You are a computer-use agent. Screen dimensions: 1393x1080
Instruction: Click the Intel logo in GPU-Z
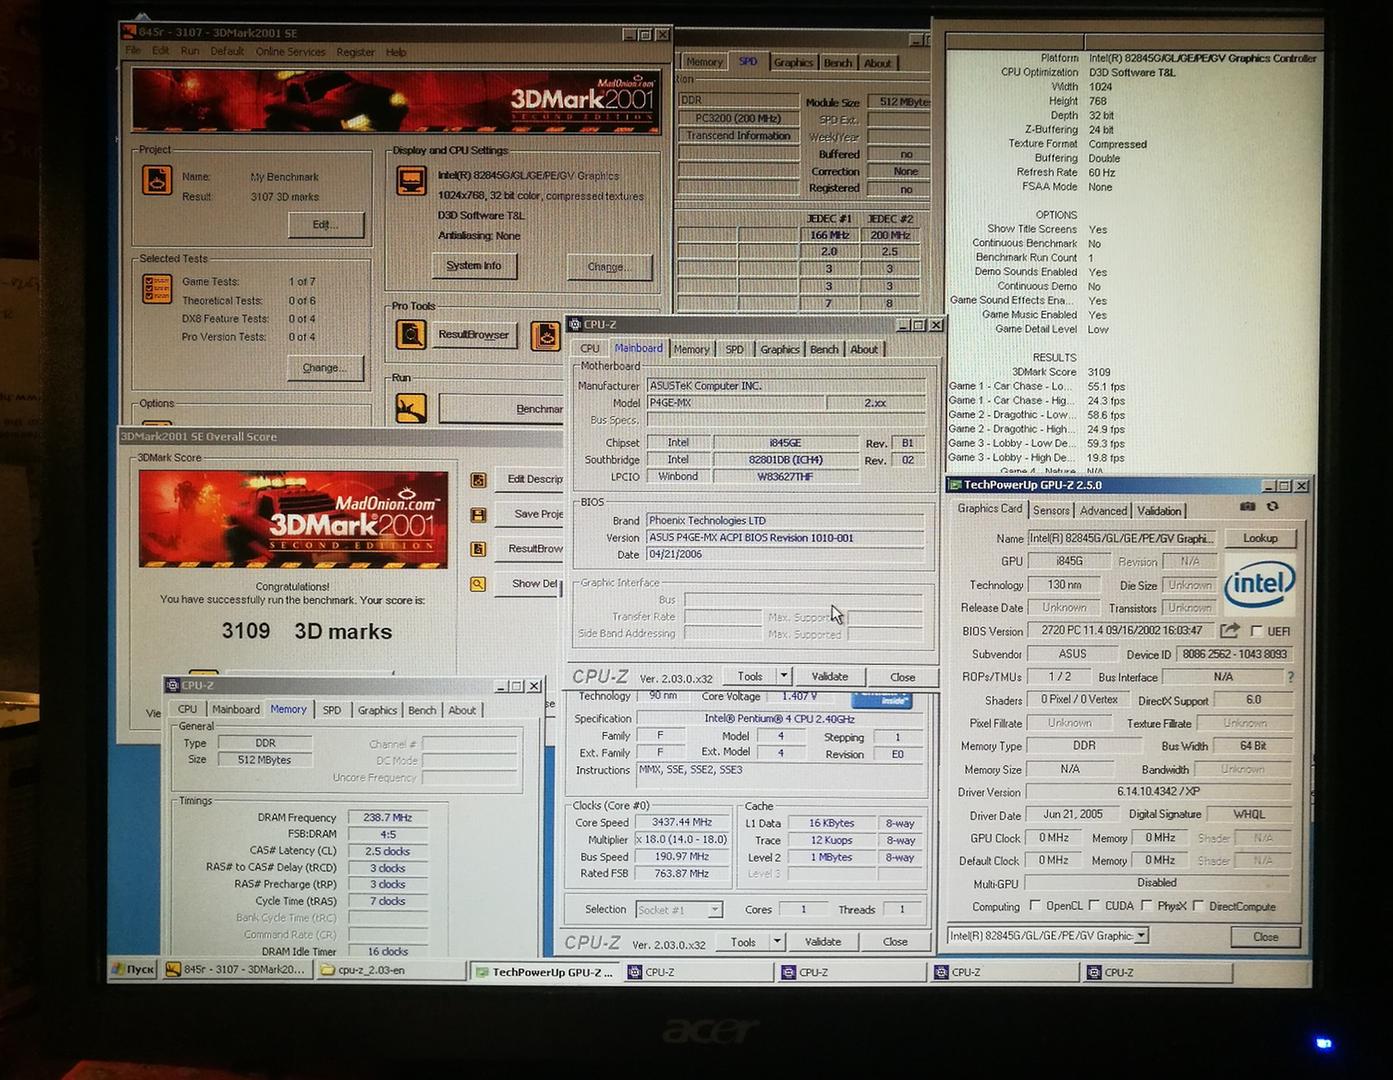coord(1260,583)
